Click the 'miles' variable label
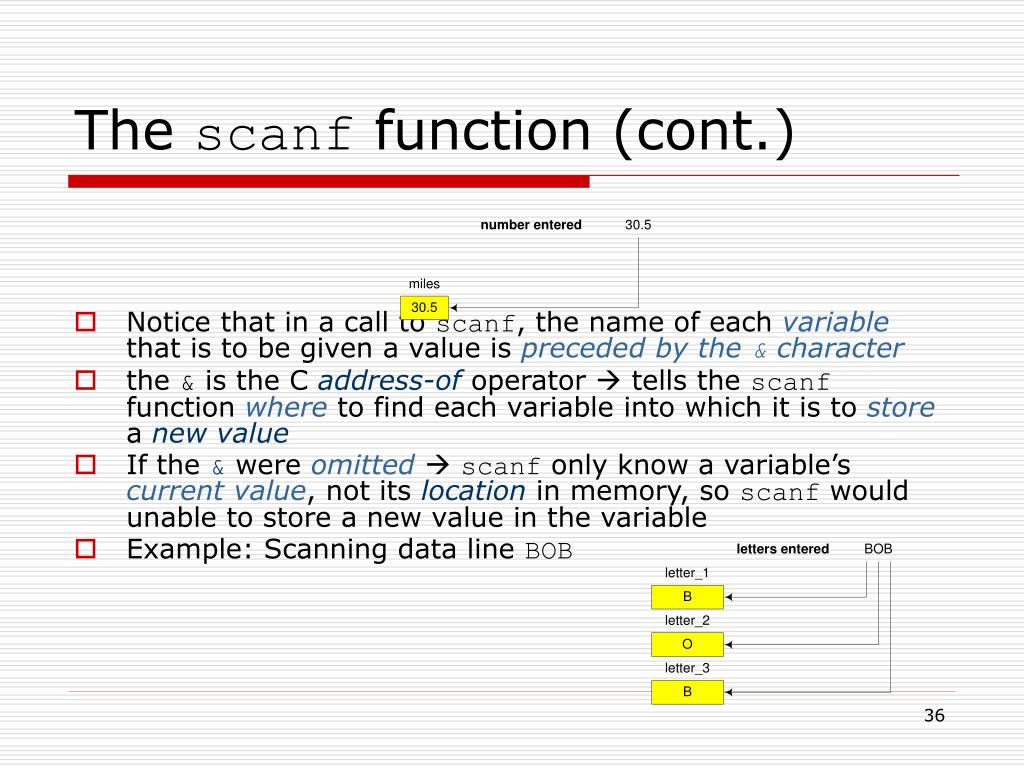 [424, 283]
